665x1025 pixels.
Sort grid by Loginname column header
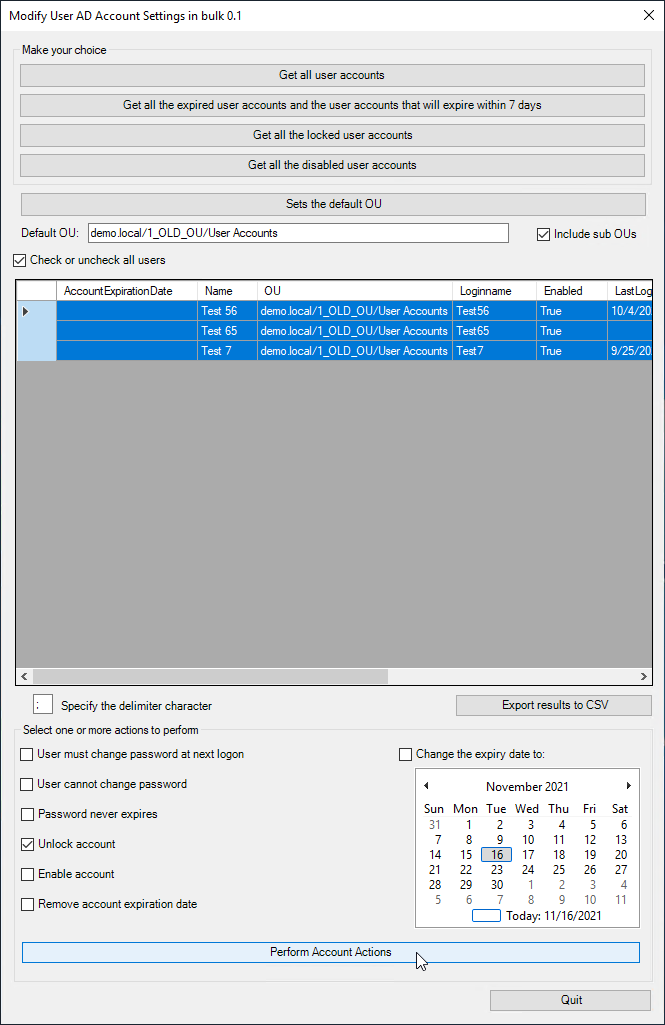(485, 291)
